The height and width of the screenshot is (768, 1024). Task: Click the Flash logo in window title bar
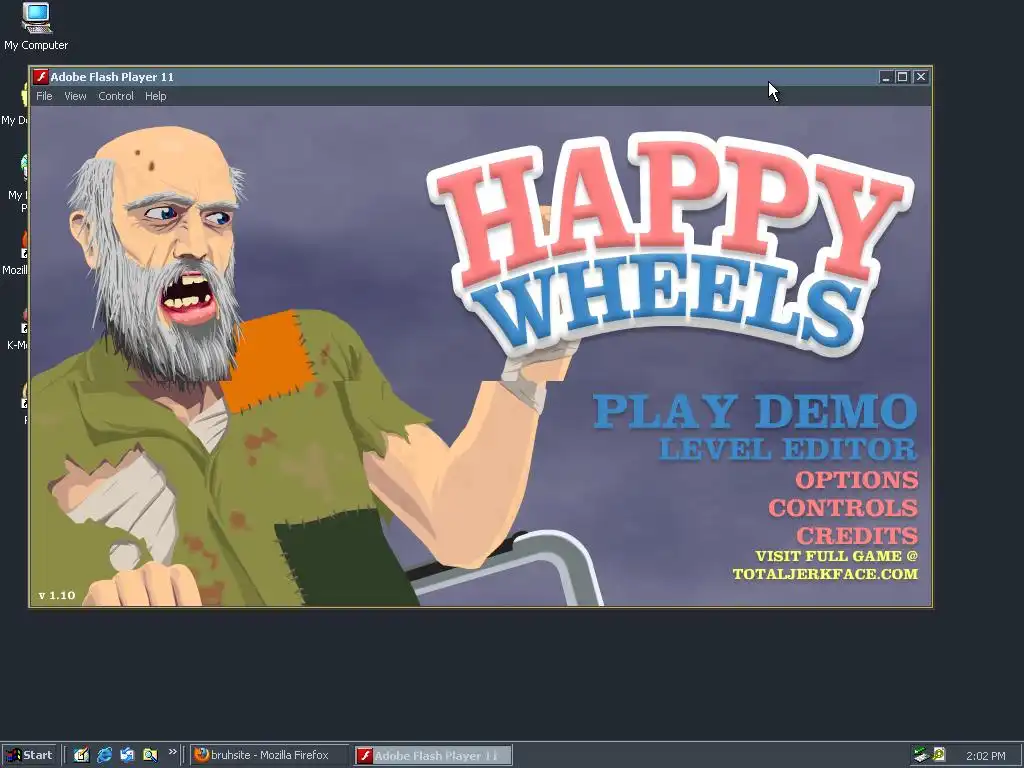(41, 77)
